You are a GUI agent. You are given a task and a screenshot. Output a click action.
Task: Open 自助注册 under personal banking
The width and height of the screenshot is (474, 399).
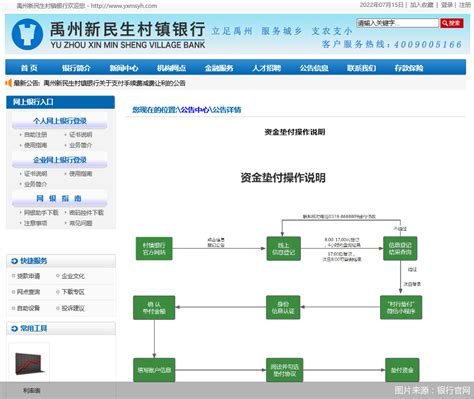click(35, 135)
